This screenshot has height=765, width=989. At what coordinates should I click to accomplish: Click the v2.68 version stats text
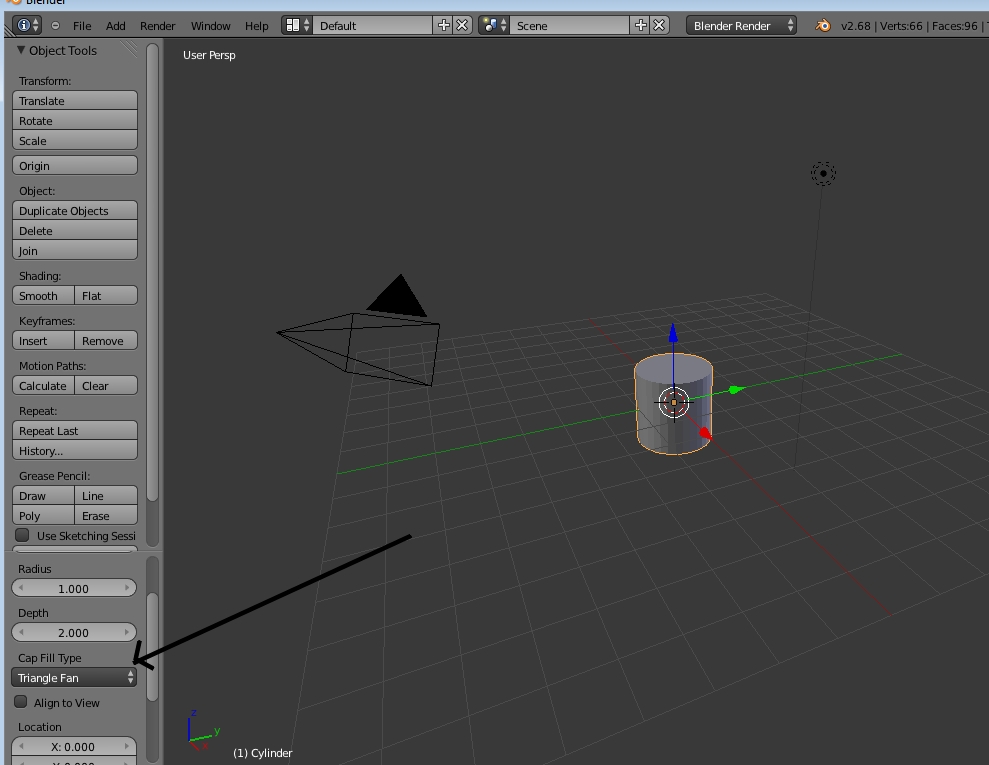coord(913,26)
